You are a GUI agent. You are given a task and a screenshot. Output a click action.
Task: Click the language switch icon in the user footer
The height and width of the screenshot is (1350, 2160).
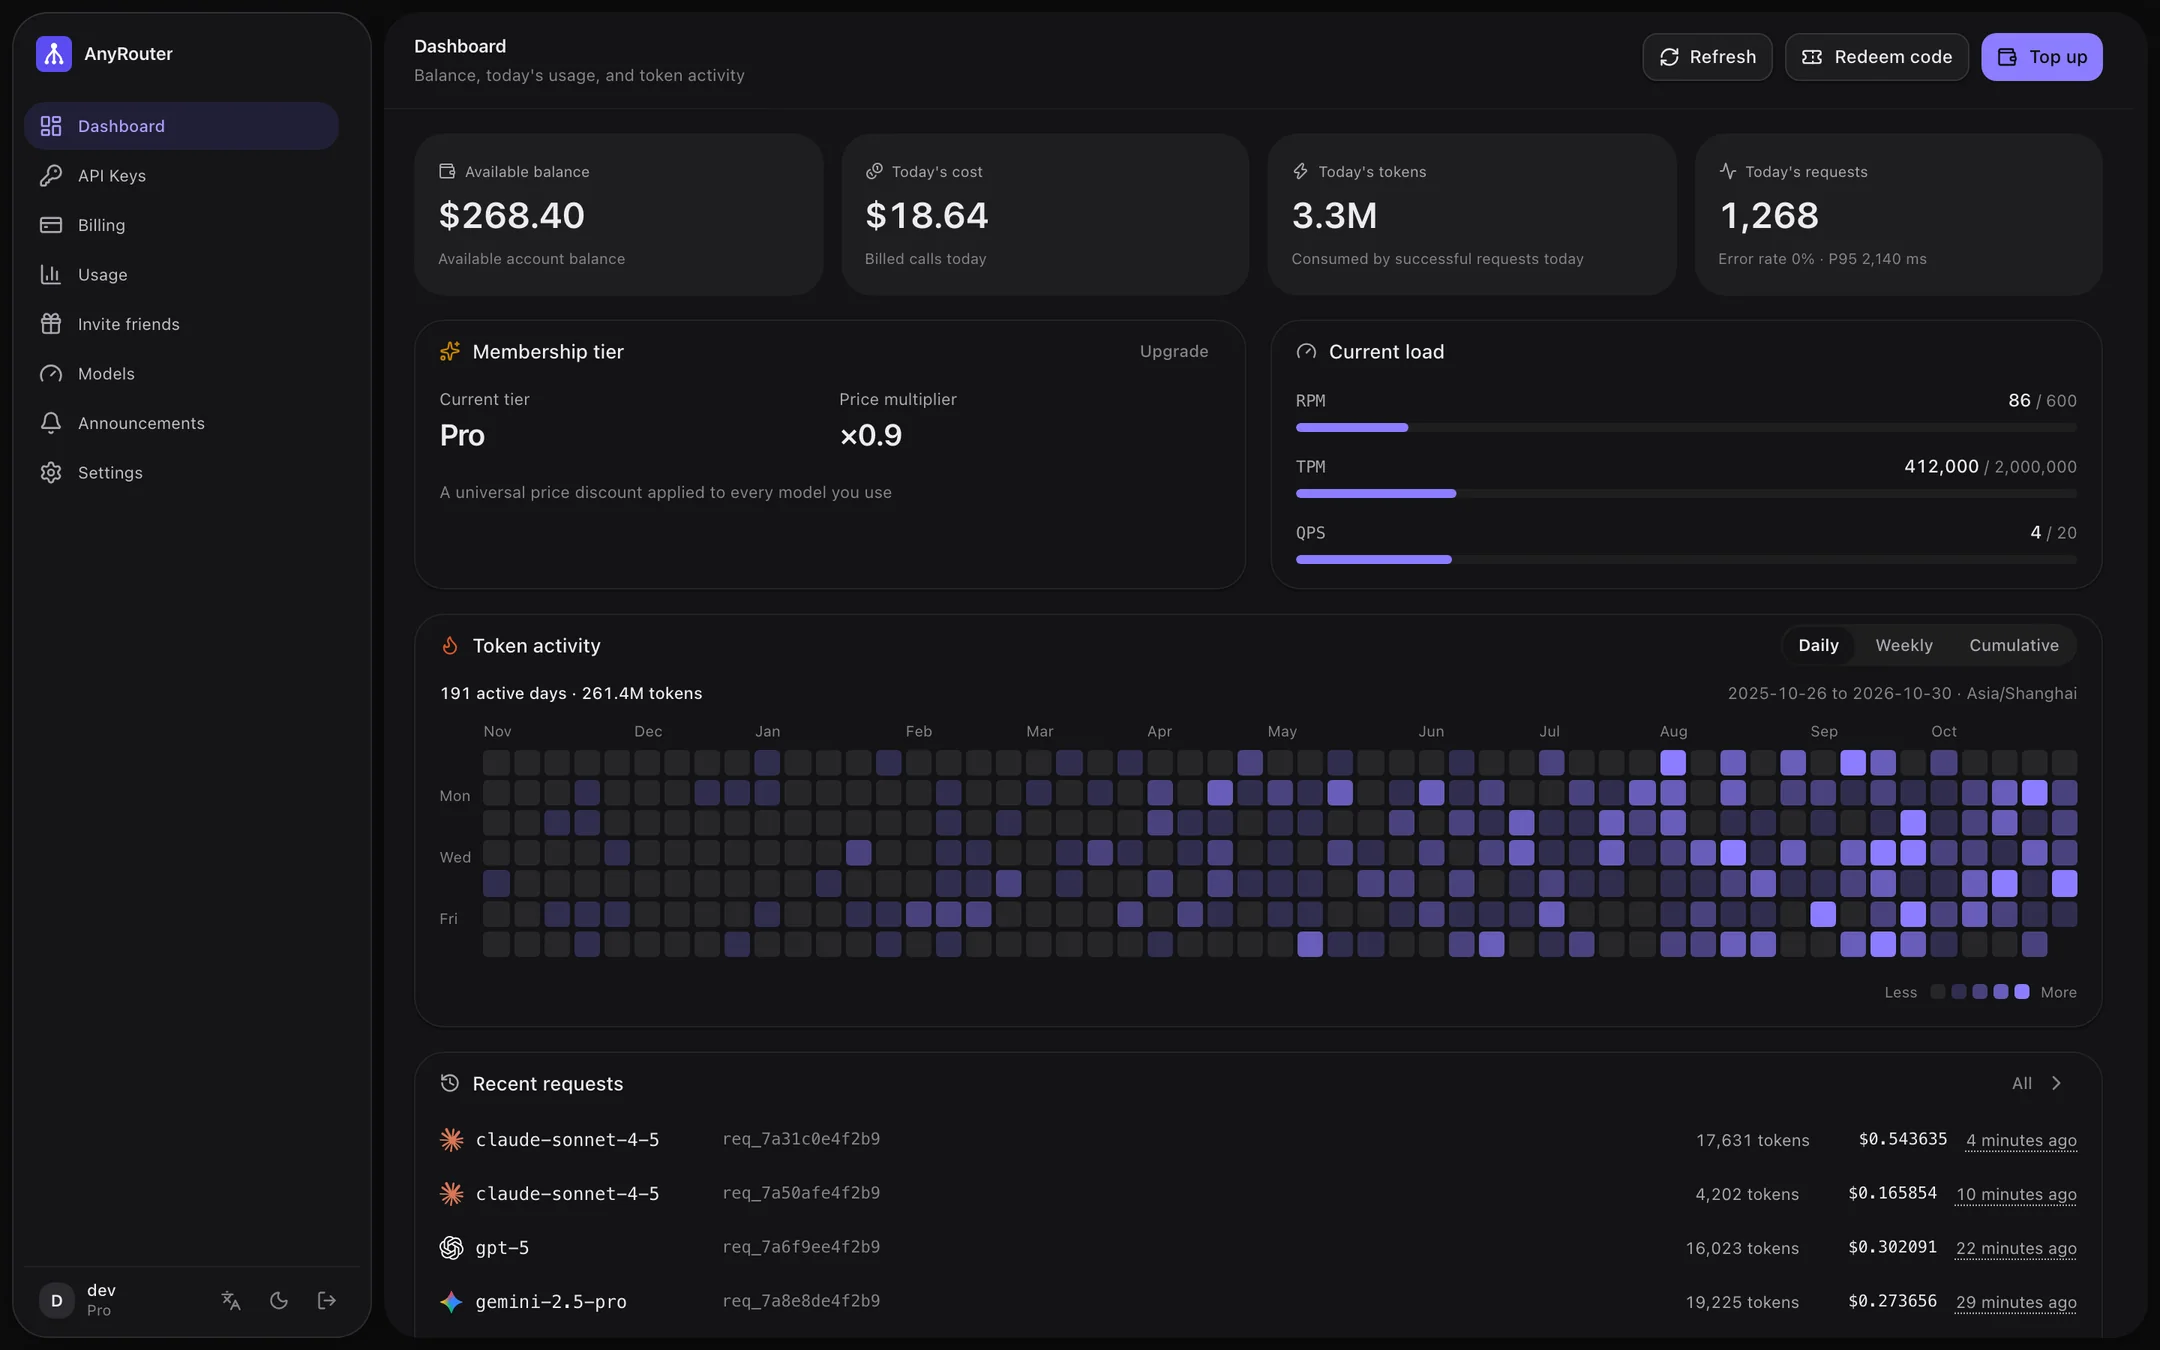231,1300
